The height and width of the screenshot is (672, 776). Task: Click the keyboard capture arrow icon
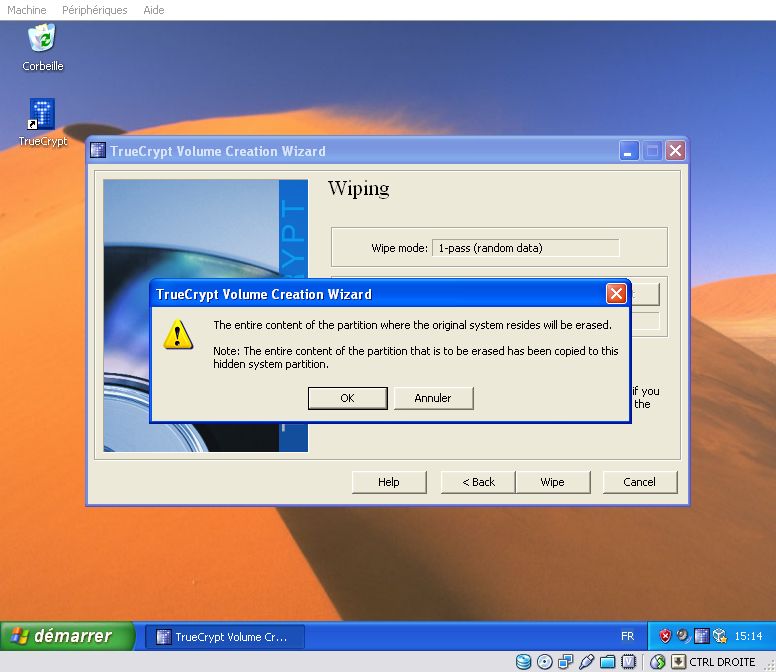click(678, 662)
